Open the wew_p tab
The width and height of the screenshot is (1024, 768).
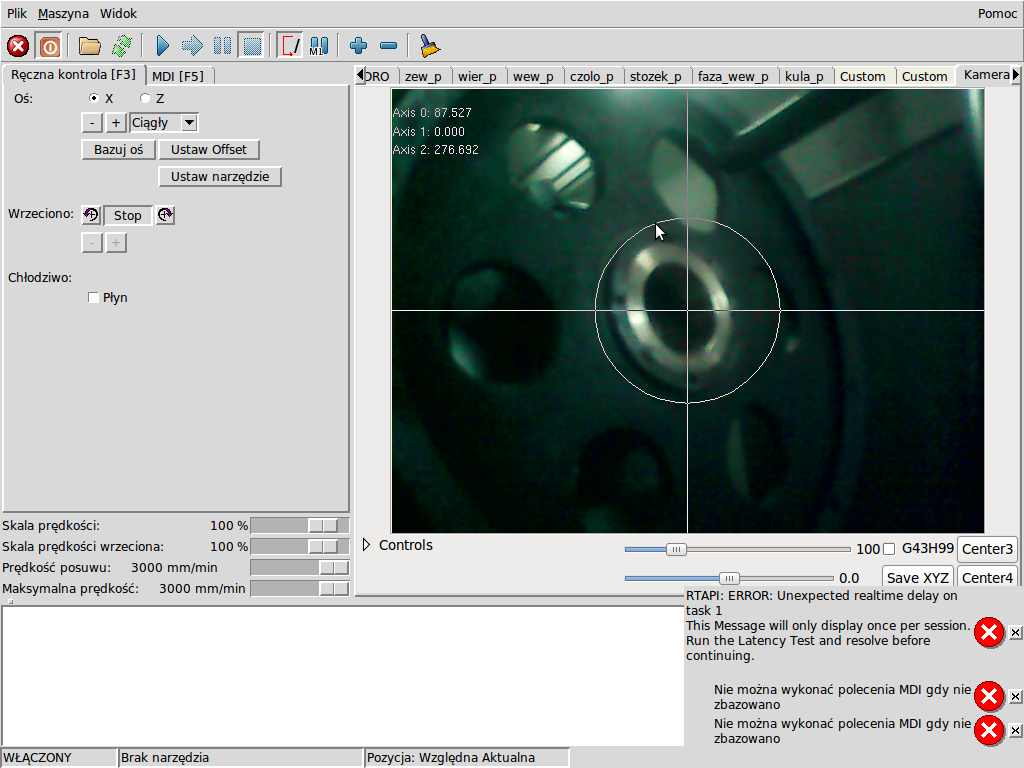tap(533, 76)
